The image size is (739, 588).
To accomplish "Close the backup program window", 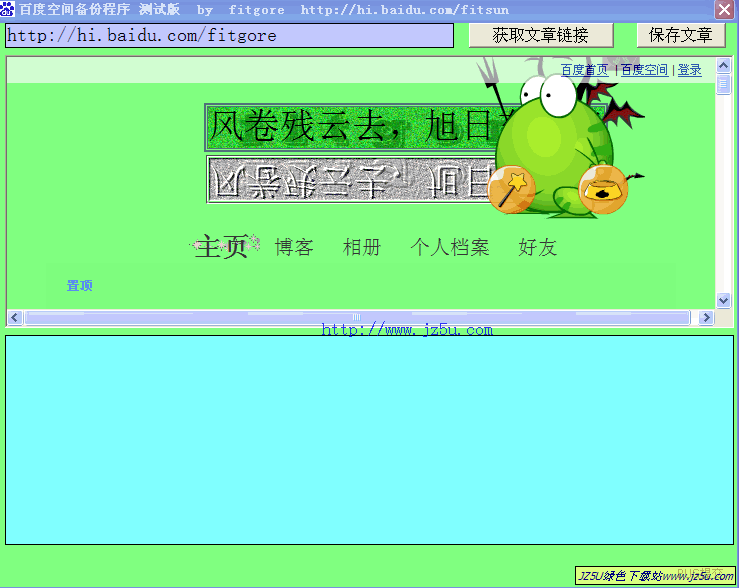I will (724, 9).
